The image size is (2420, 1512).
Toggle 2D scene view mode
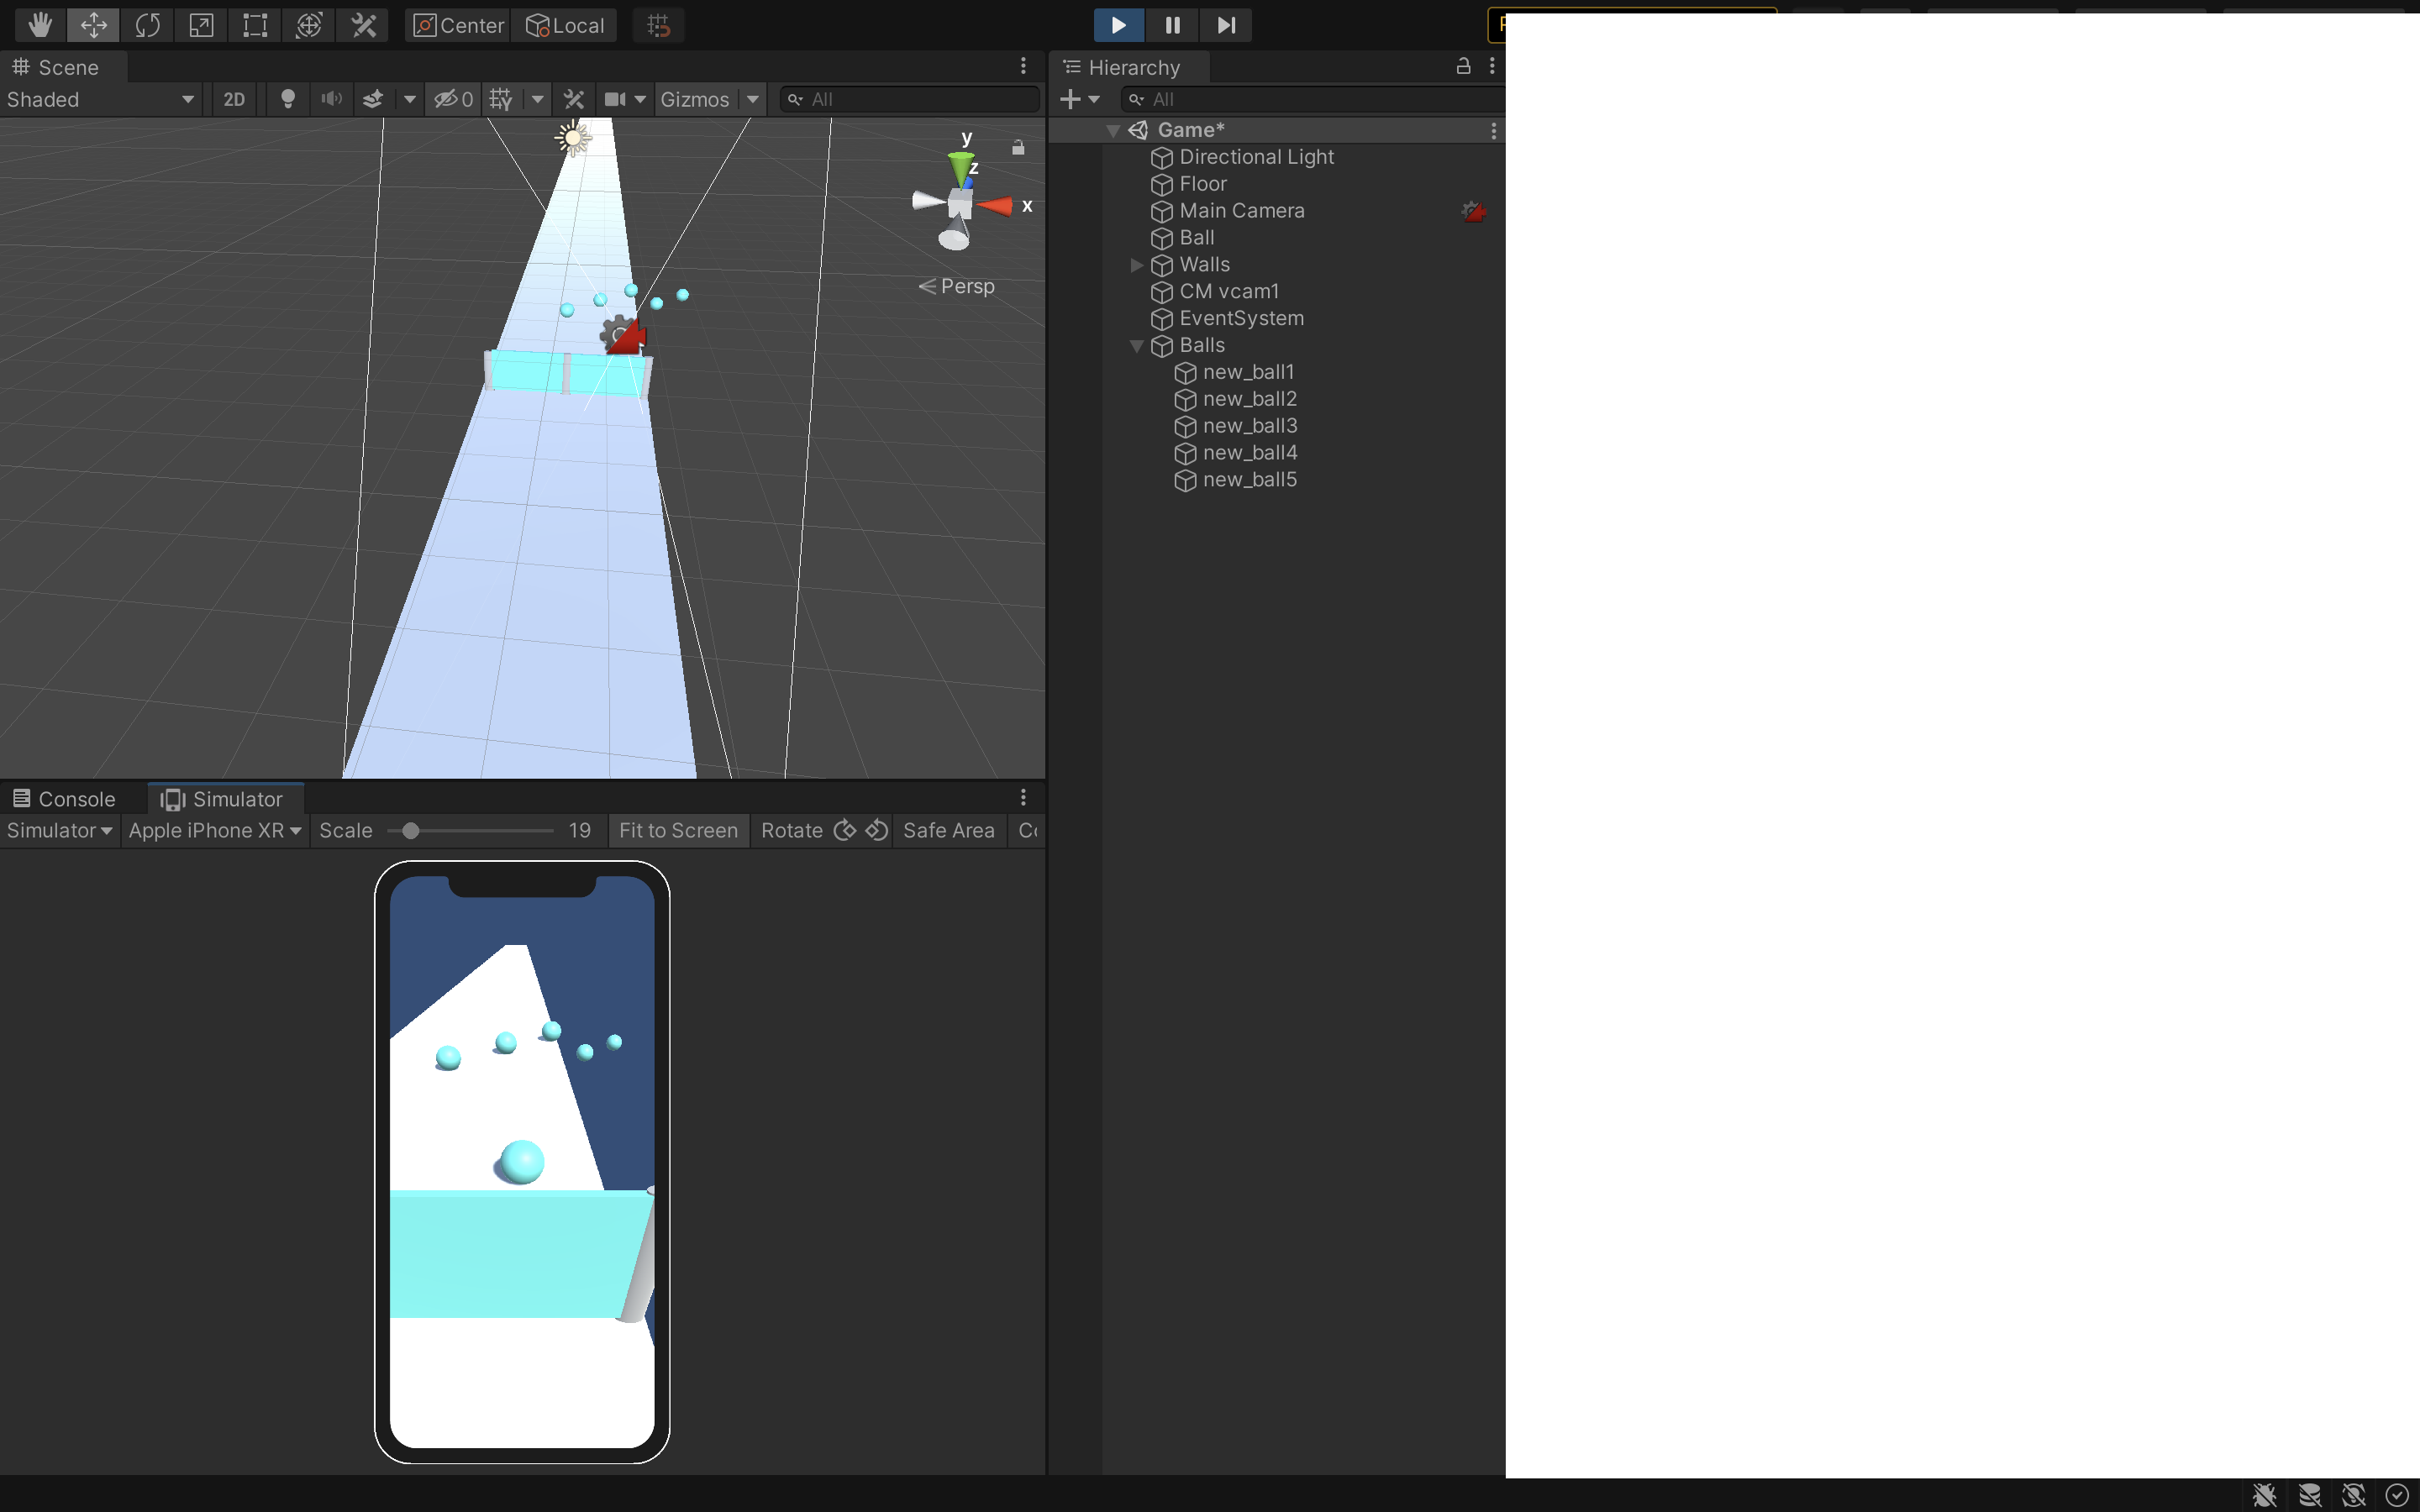[x=234, y=99]
